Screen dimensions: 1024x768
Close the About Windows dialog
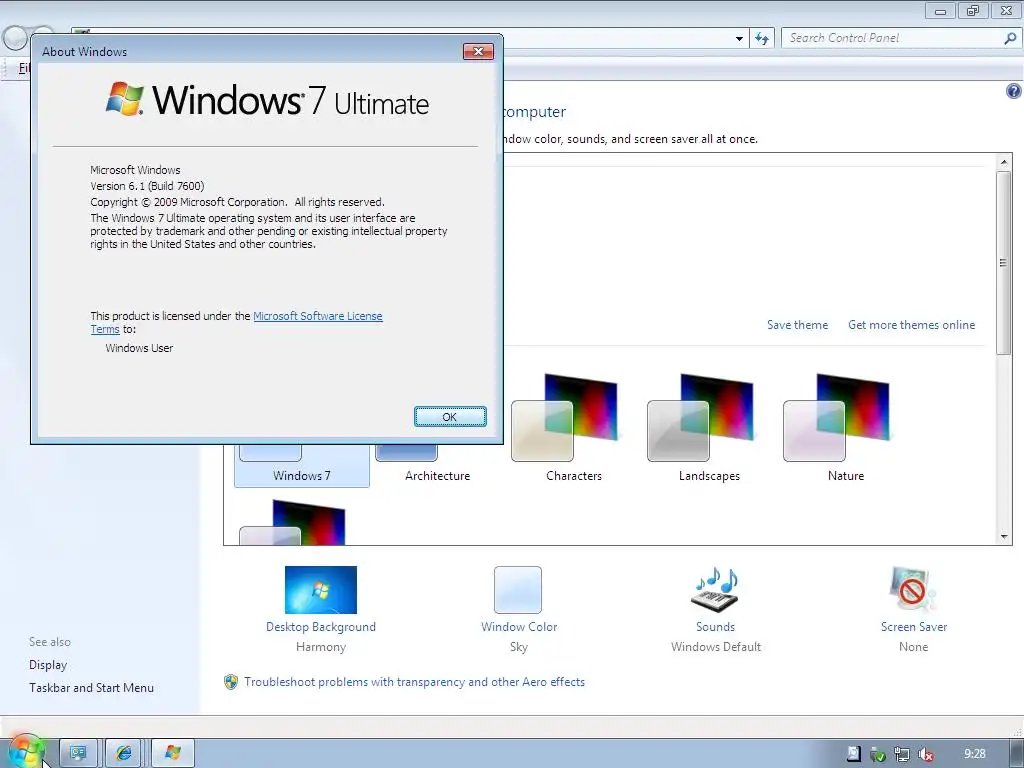coord(478,52)
